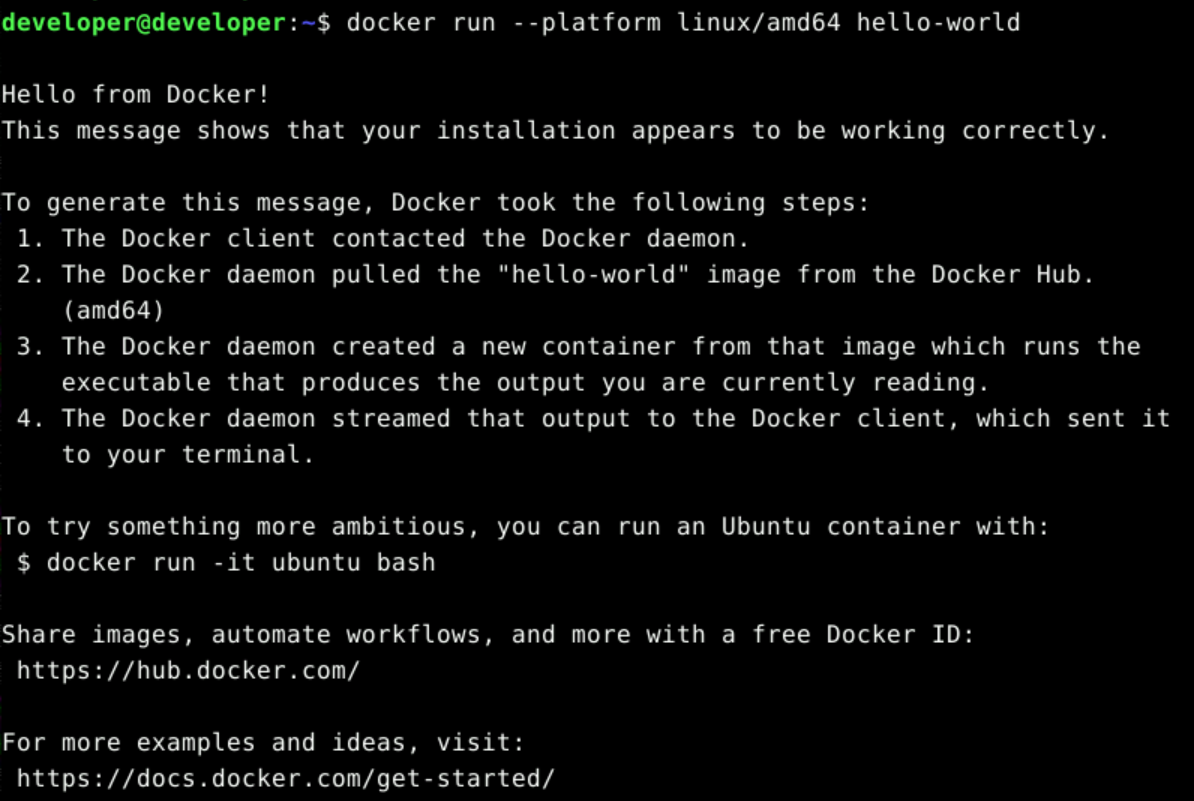The height and width of the screenshot is (801, 1194).
Task: Click 'To try something more ambitious' line
Action: 525,527
